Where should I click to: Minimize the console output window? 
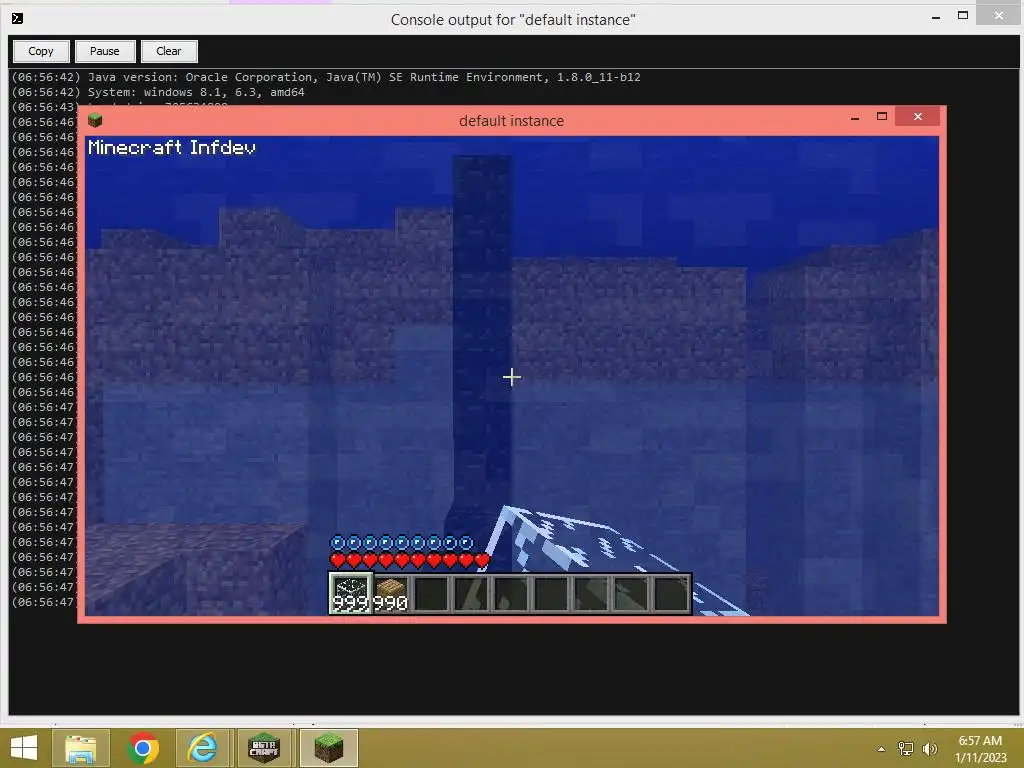(x=936, y=18)
